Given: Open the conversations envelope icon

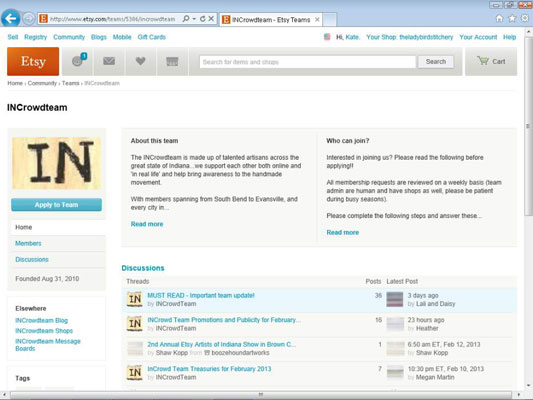Looking at the screenshot, I should click(x=109, y=62).
